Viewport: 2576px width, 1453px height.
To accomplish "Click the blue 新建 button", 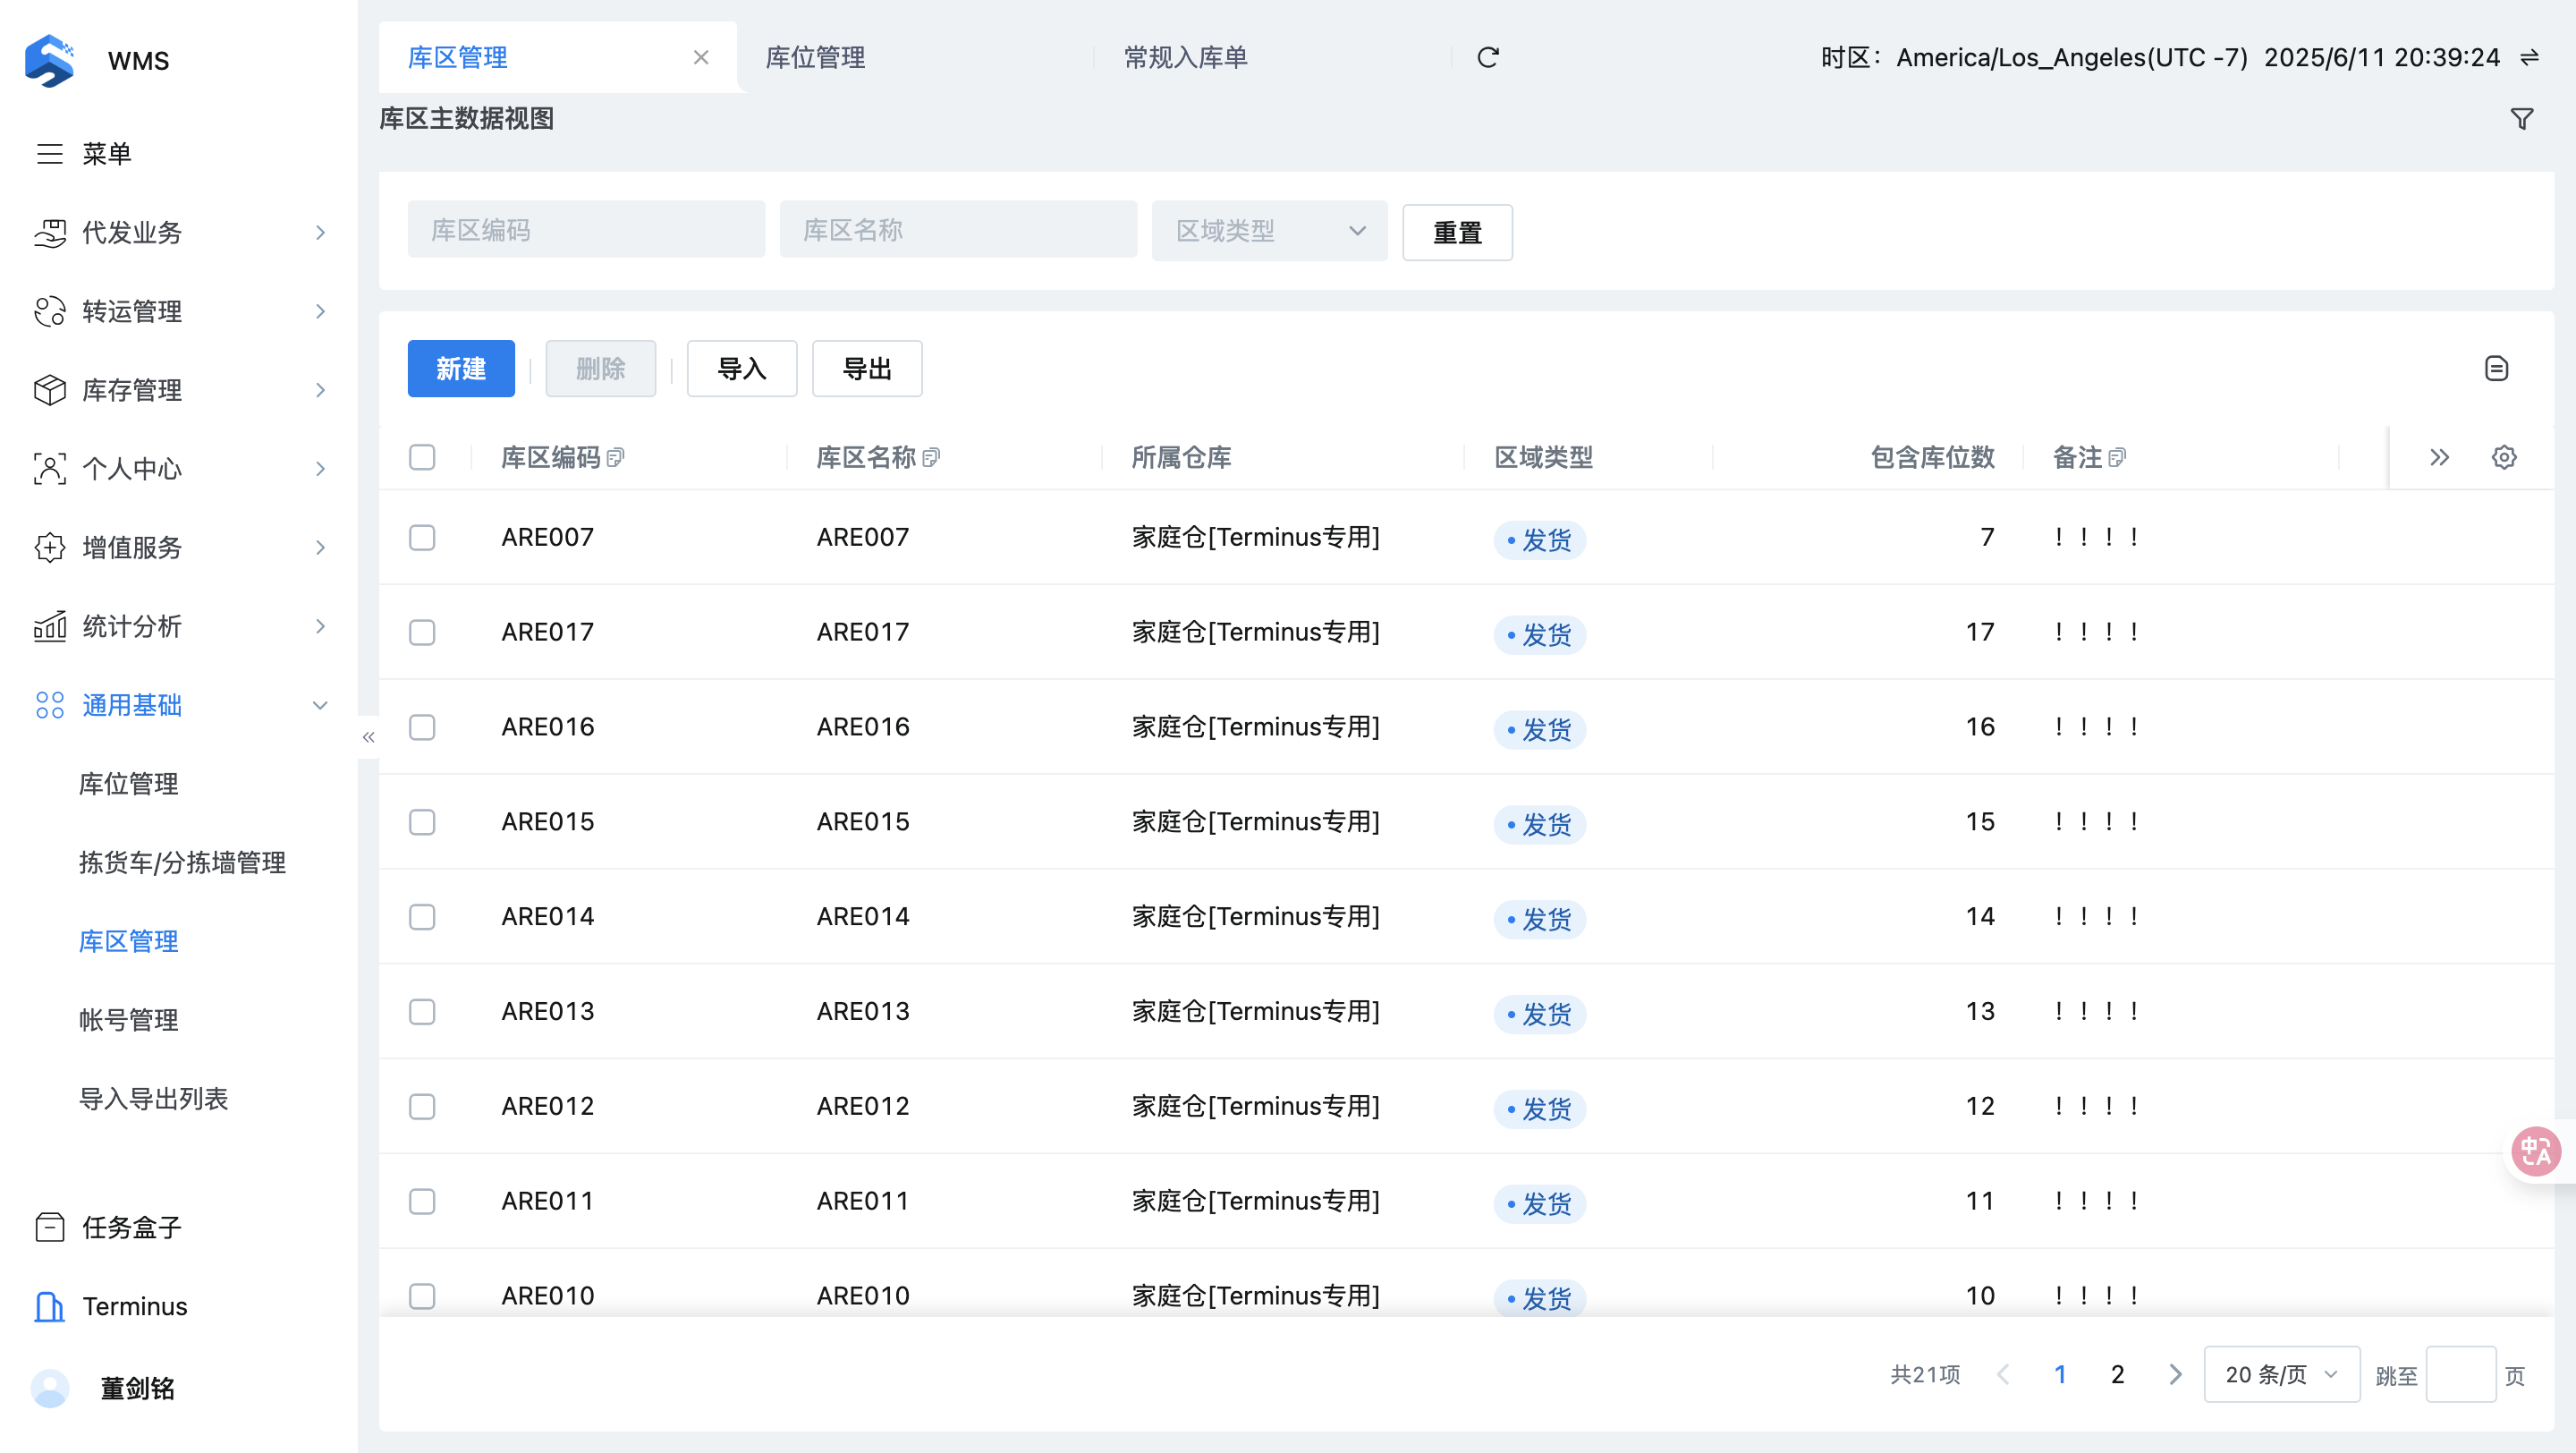I will [460, 369].
